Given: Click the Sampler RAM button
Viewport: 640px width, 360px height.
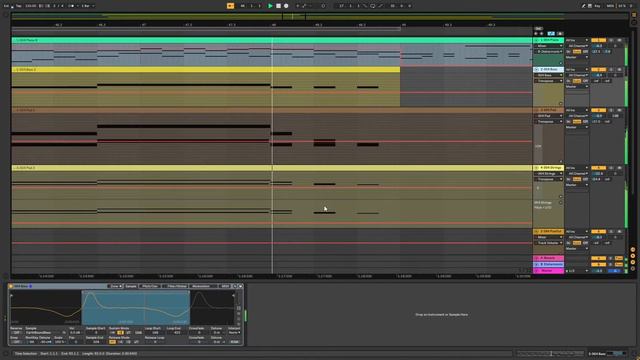Looking at the screenshot, I should [x=234, y=342].
